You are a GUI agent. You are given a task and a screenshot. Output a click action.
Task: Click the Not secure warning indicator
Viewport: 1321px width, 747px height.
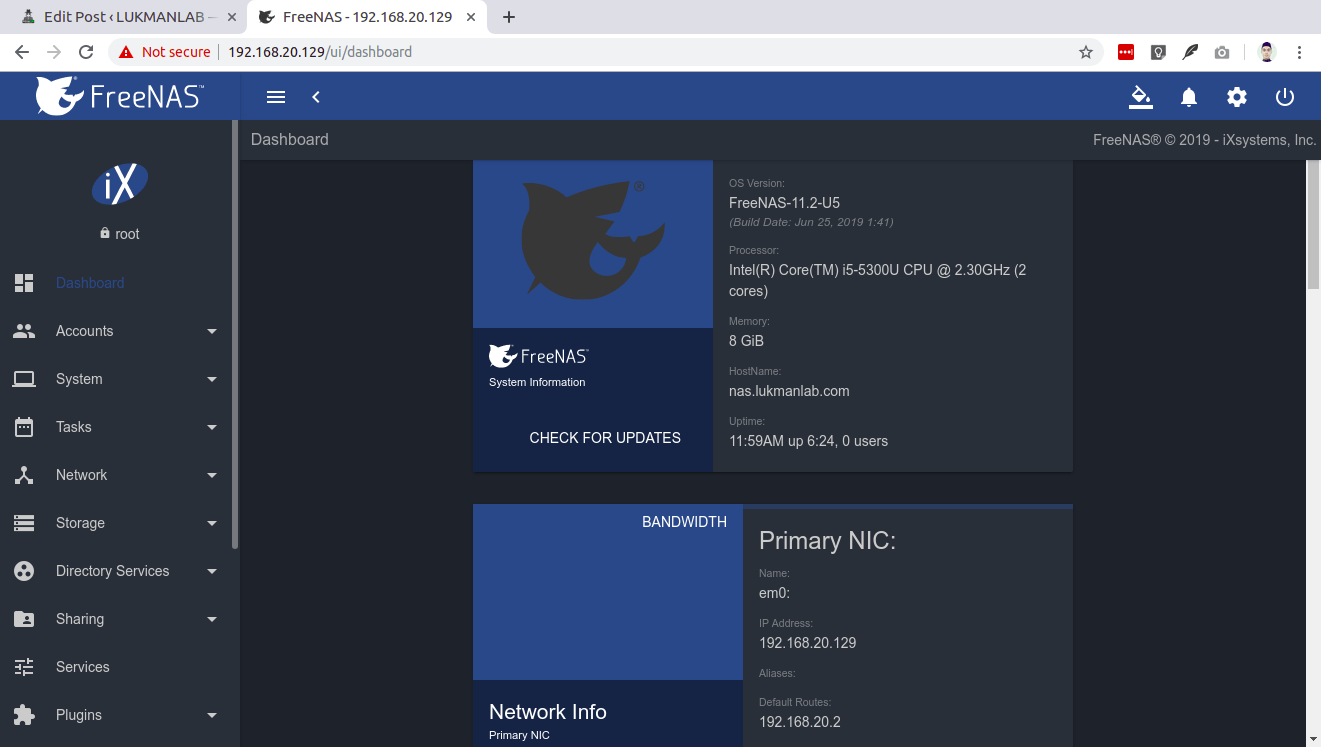165,52
